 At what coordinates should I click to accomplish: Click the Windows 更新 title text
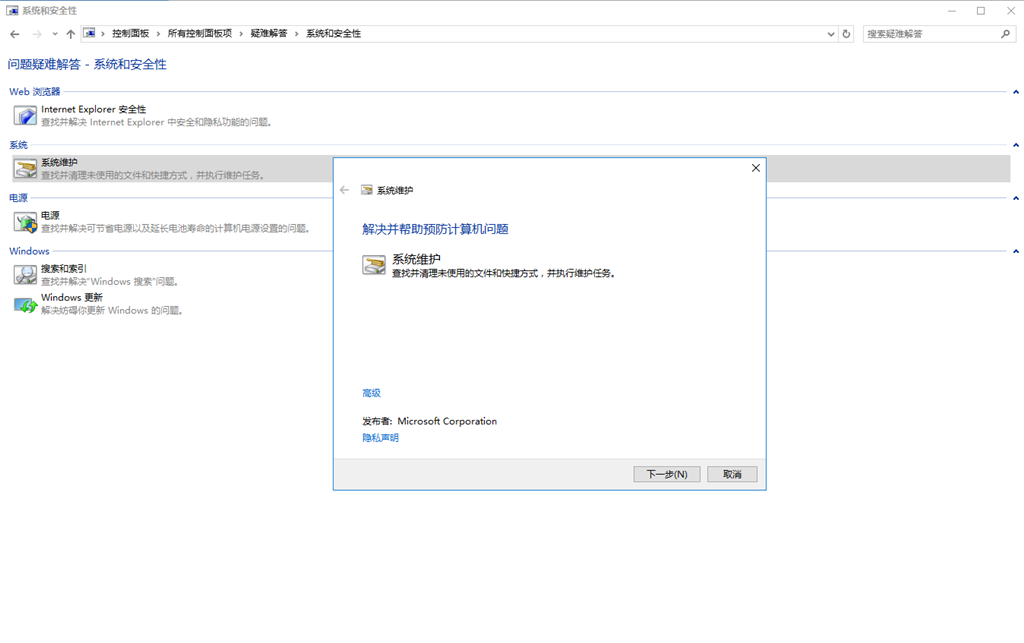click(72, 298)
